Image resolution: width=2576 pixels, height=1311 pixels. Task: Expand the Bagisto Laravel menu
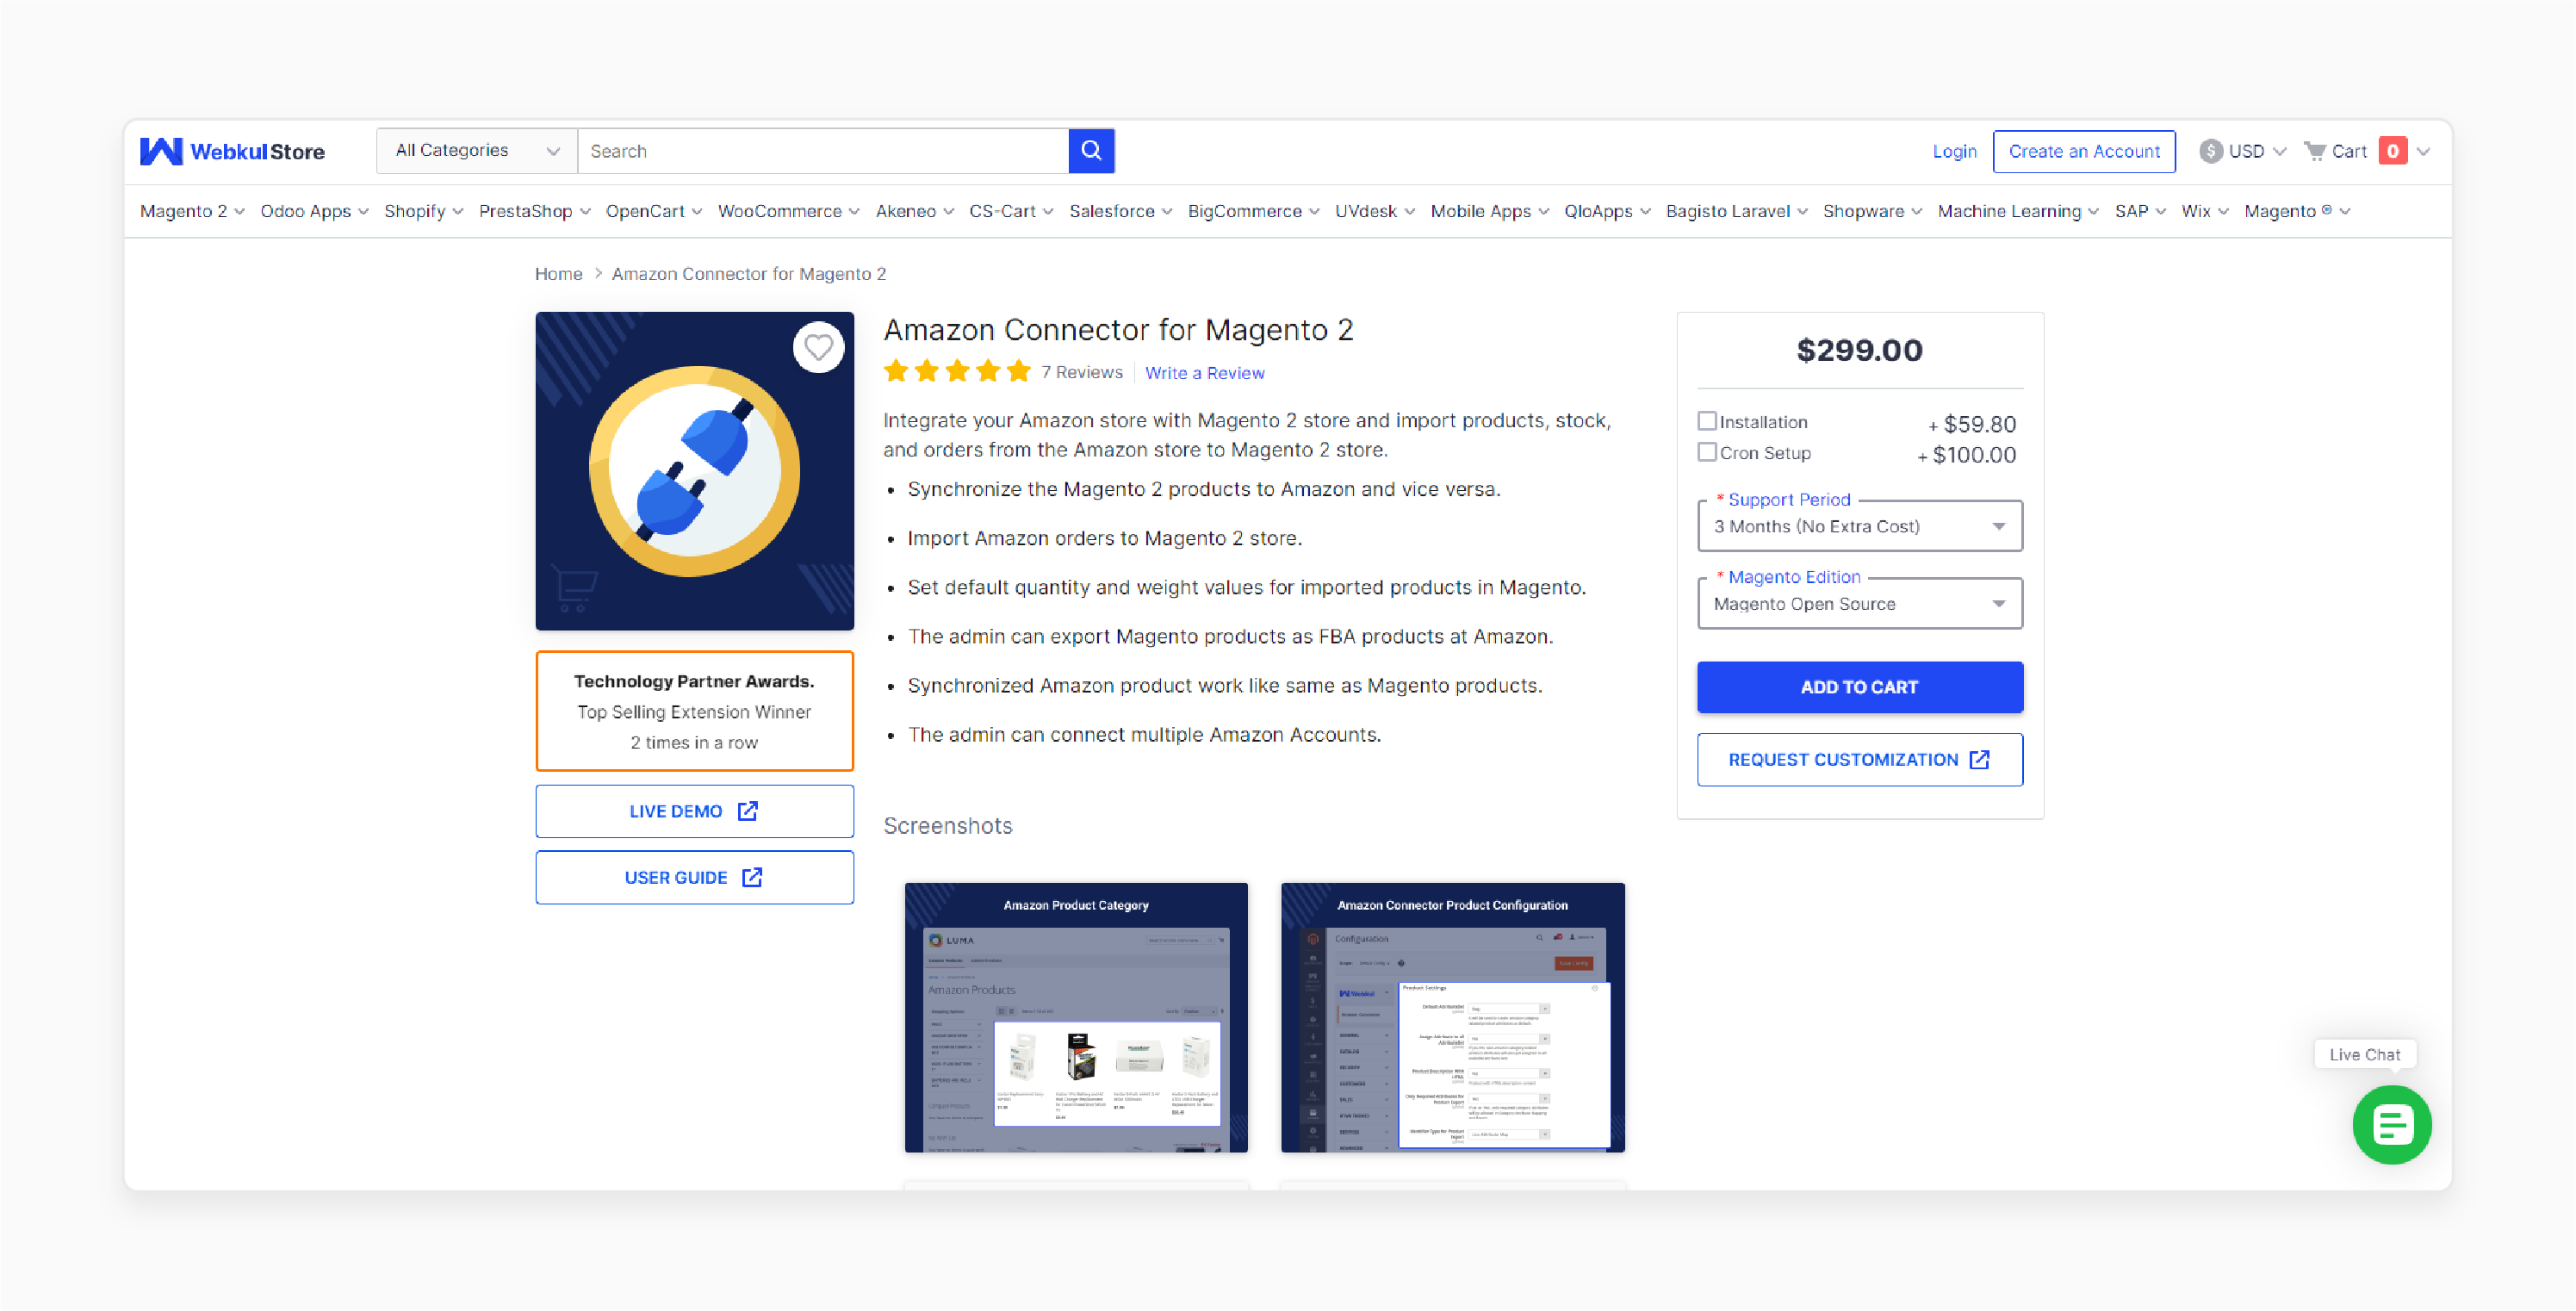(1736, 211)
